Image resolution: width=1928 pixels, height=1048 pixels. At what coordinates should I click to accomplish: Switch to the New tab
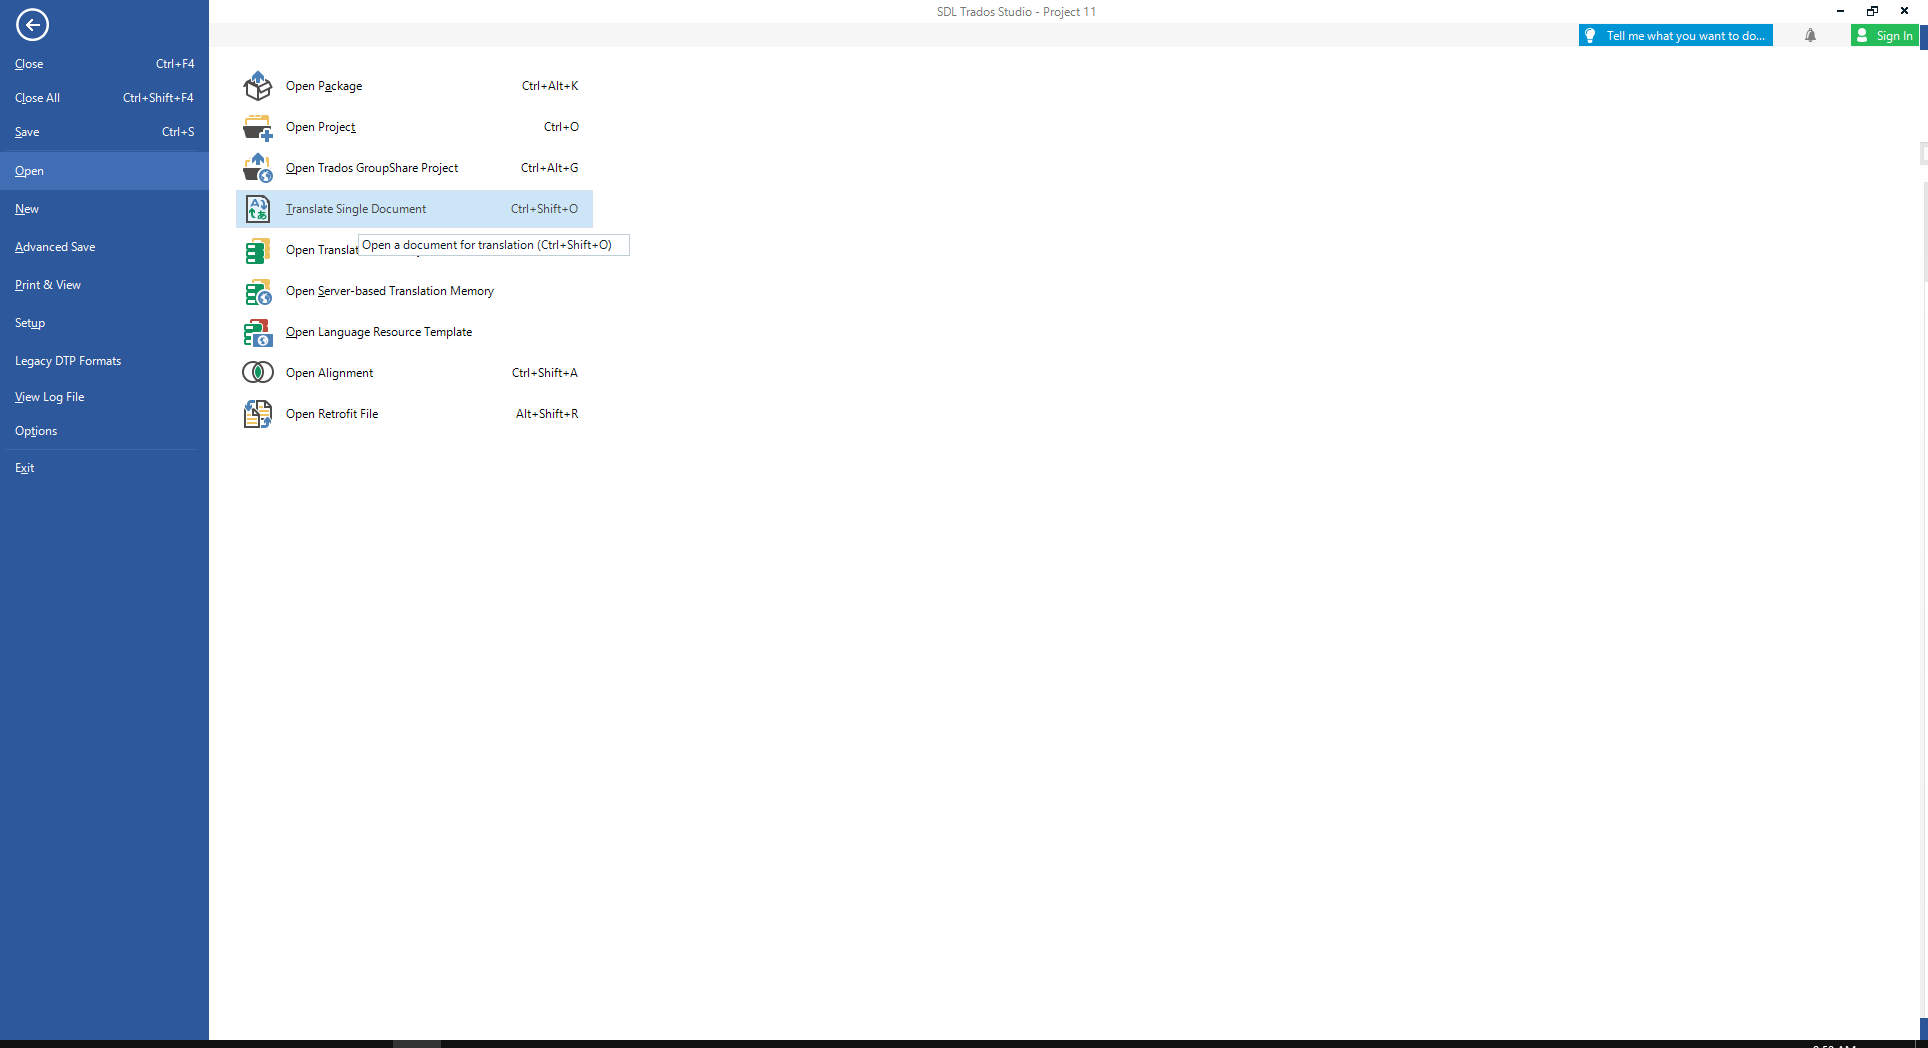104,209
